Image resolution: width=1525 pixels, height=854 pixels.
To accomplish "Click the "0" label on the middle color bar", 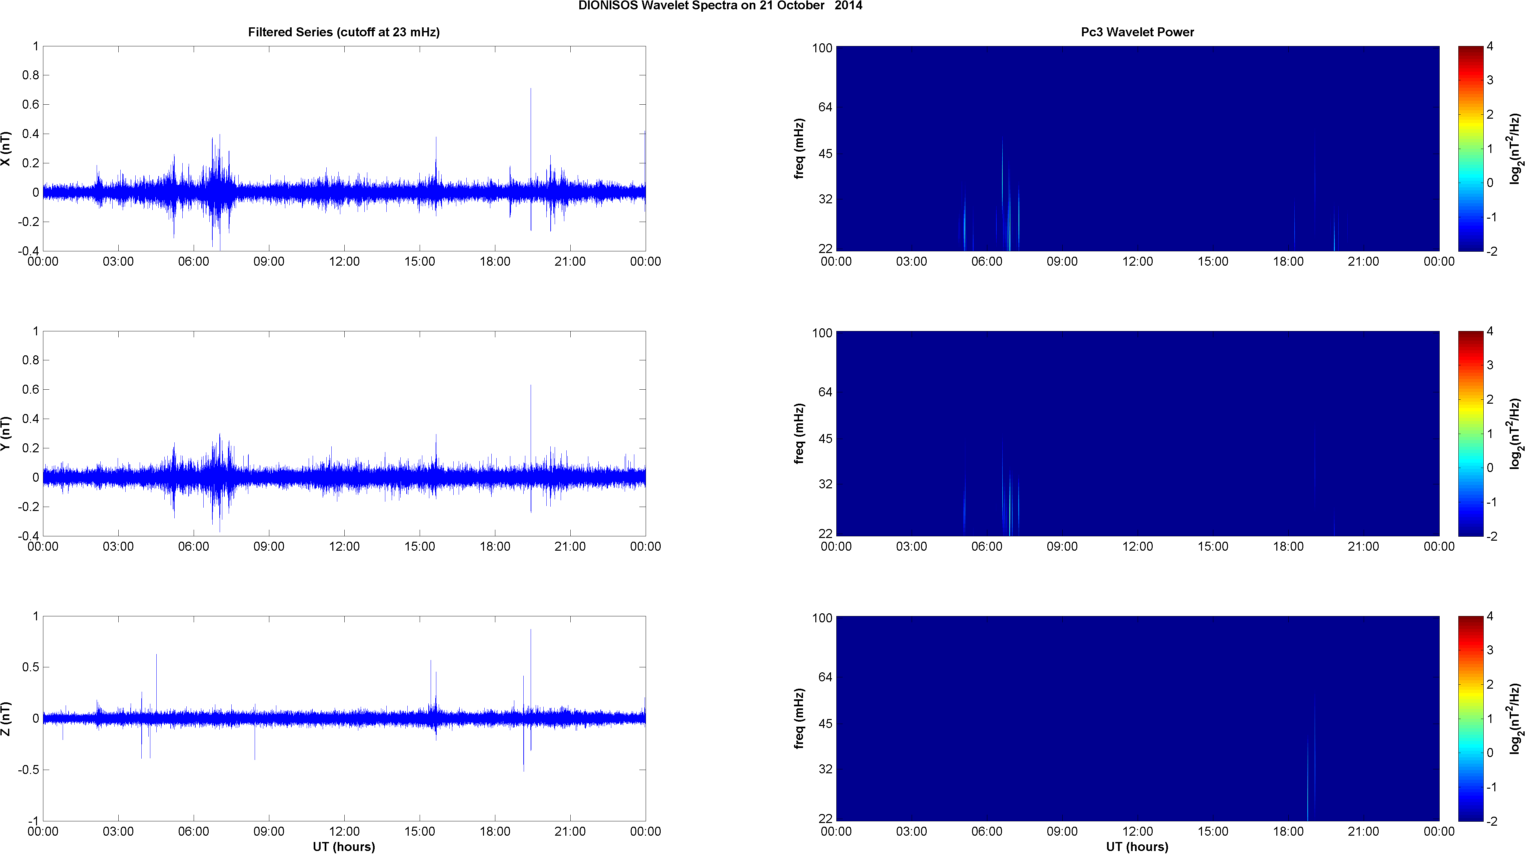I will 1490,468.
